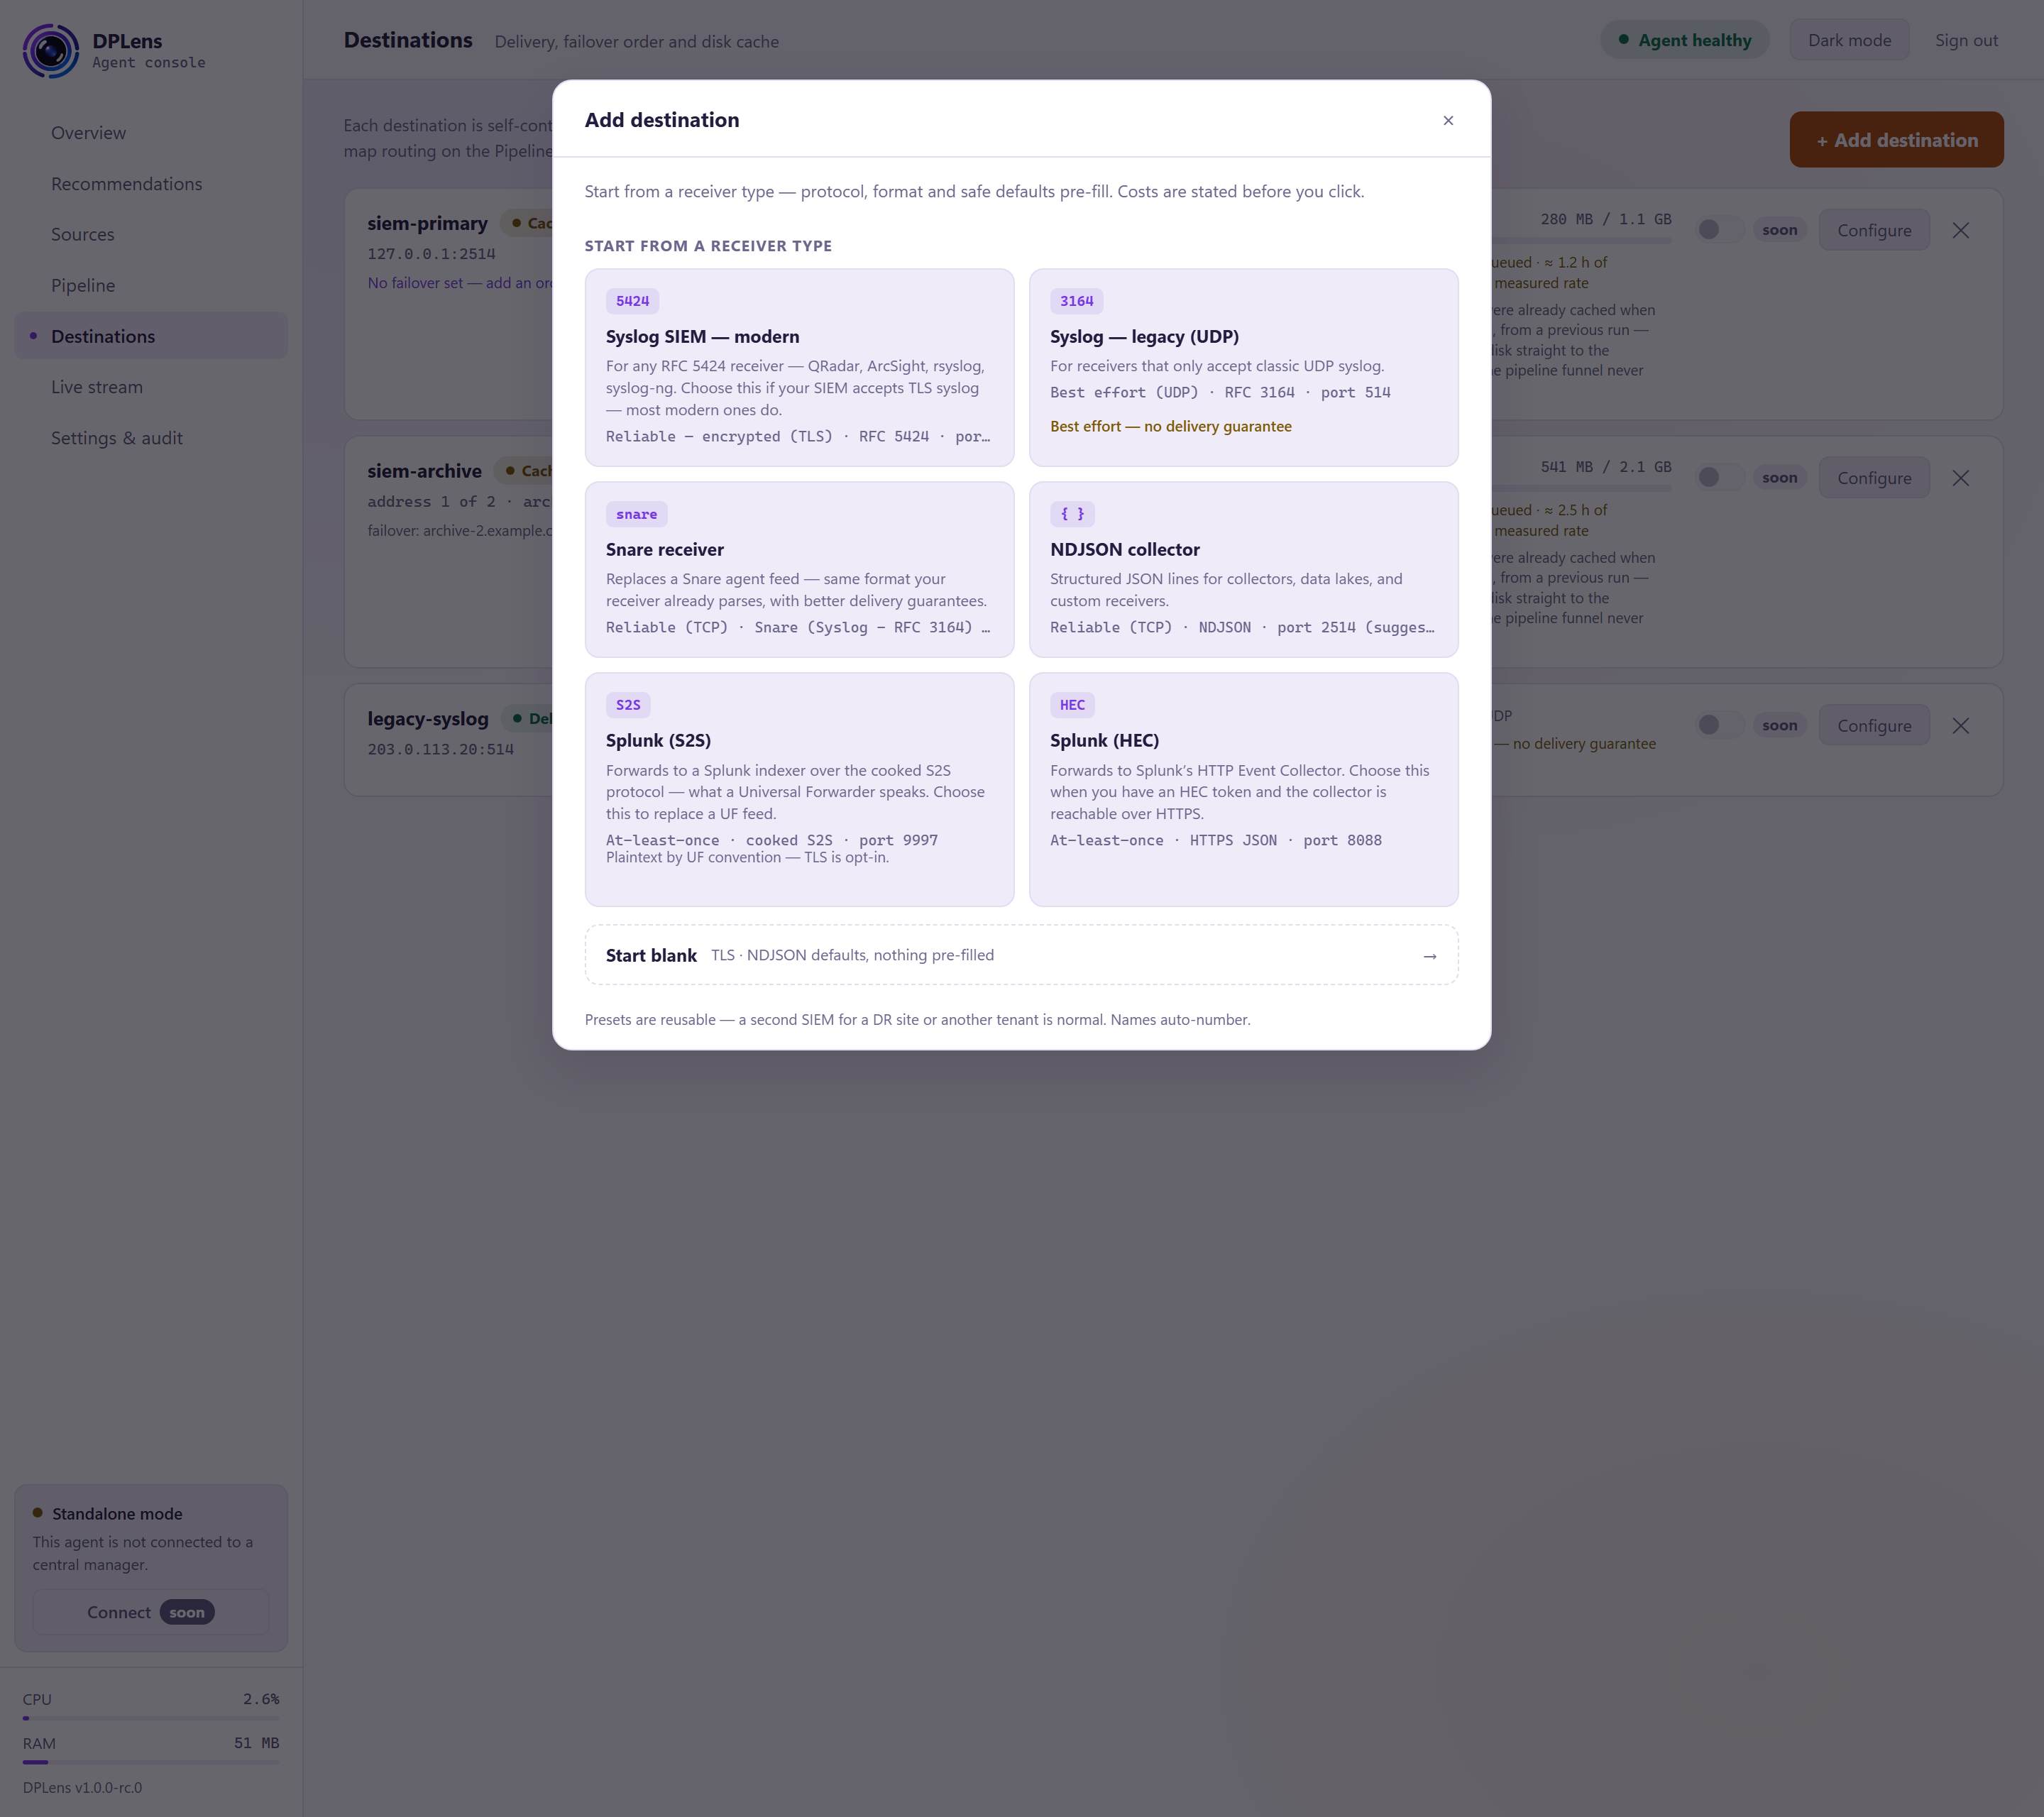Toggle the siem-archive enable switch
The image size is (2044, 1817).
(1720, 478)
